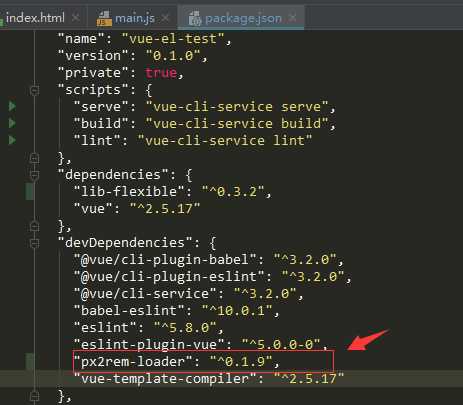Click the "version" key
Screen dimensions: 463x405
tap(93, 56)
